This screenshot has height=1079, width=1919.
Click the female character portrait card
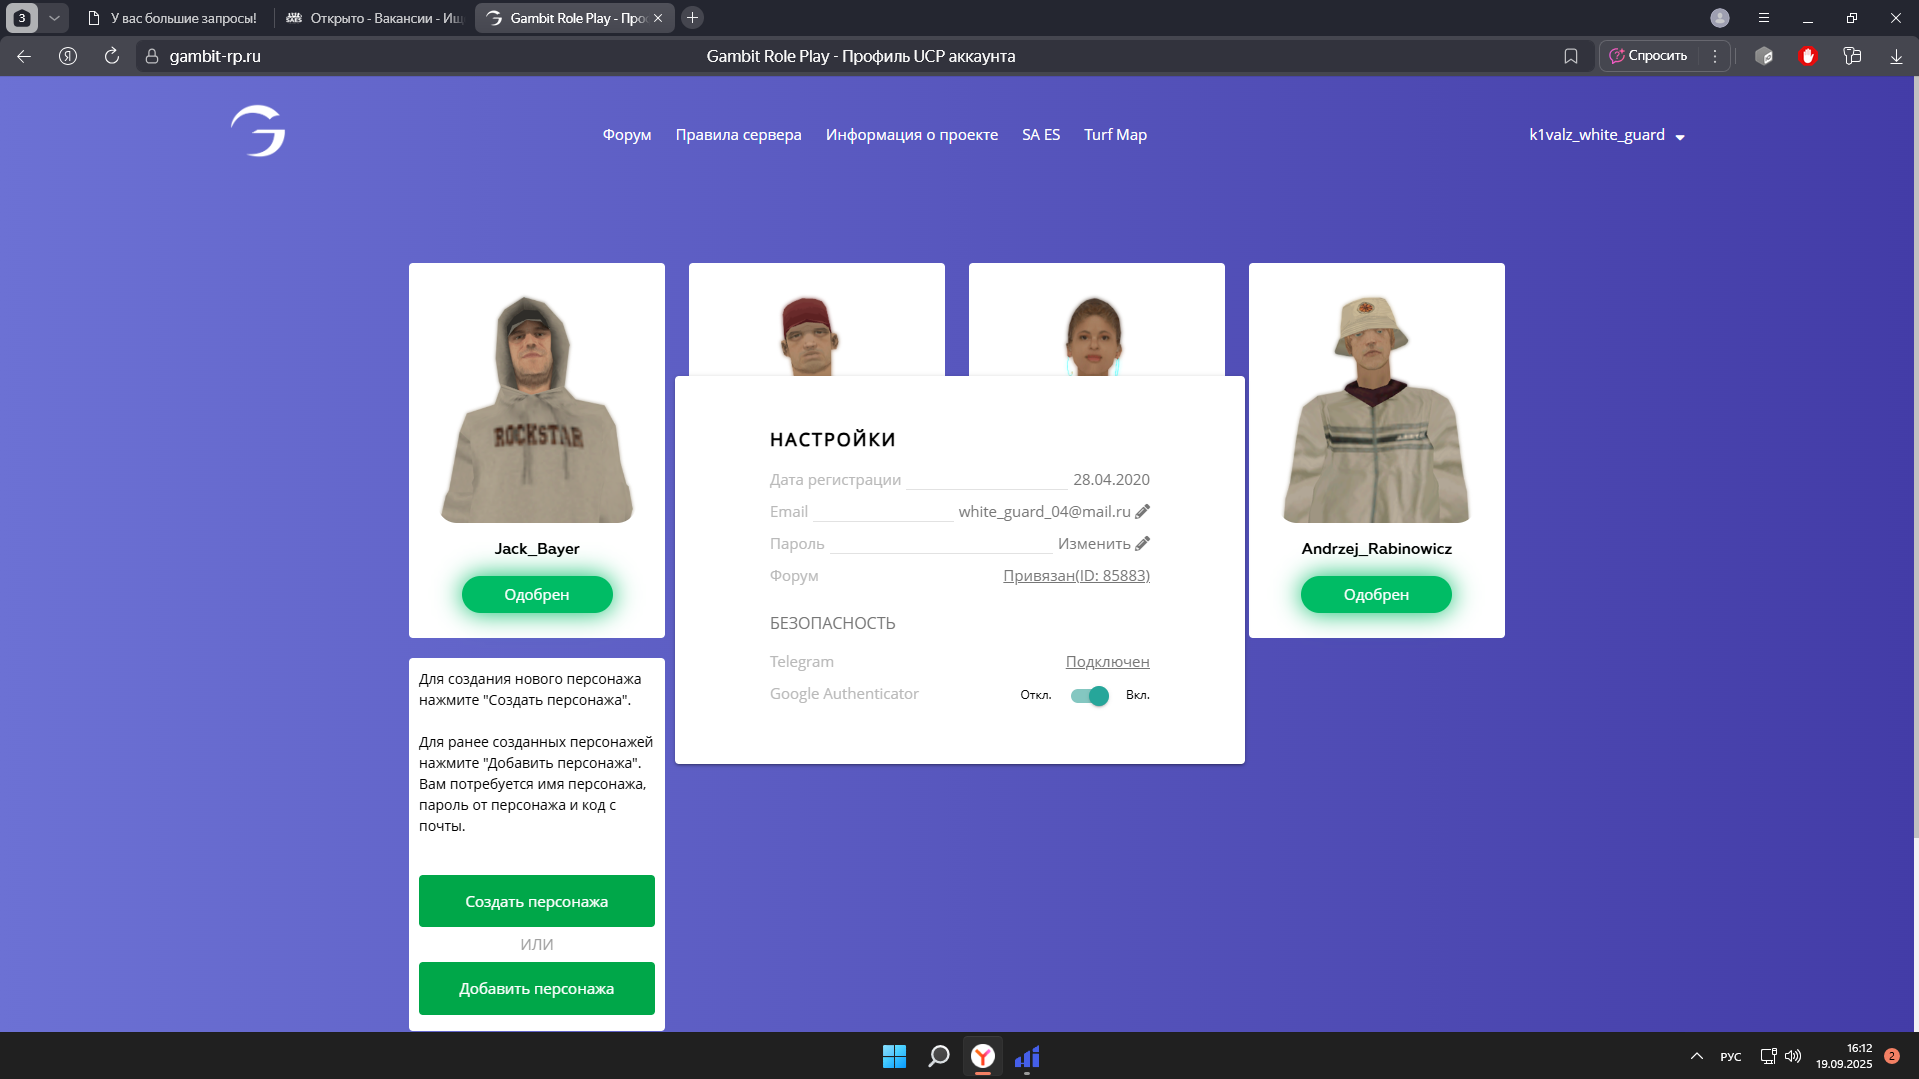[1096, 320]
